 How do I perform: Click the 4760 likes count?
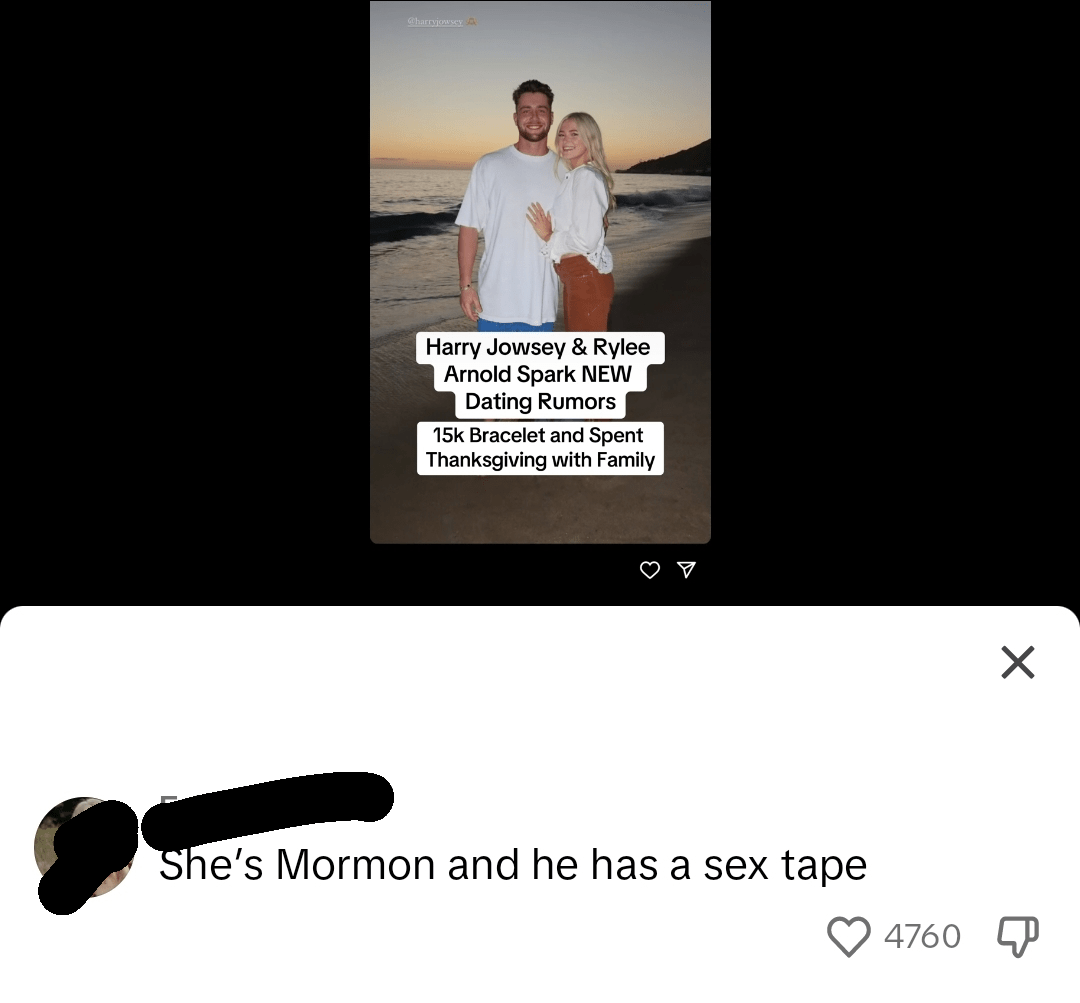pyautogui.click(x=922, y=936)
